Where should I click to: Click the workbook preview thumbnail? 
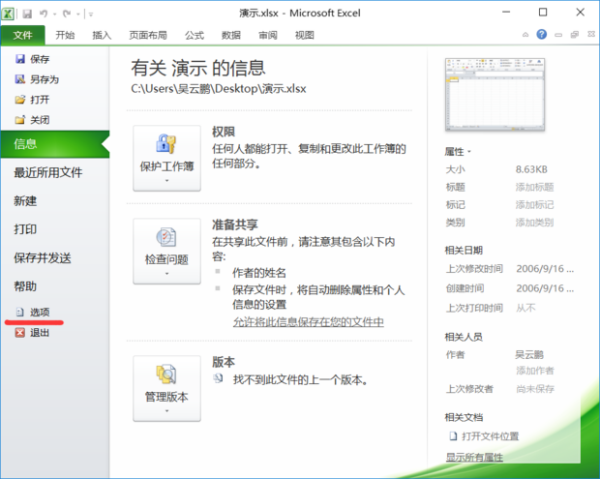tap(495, 94)
